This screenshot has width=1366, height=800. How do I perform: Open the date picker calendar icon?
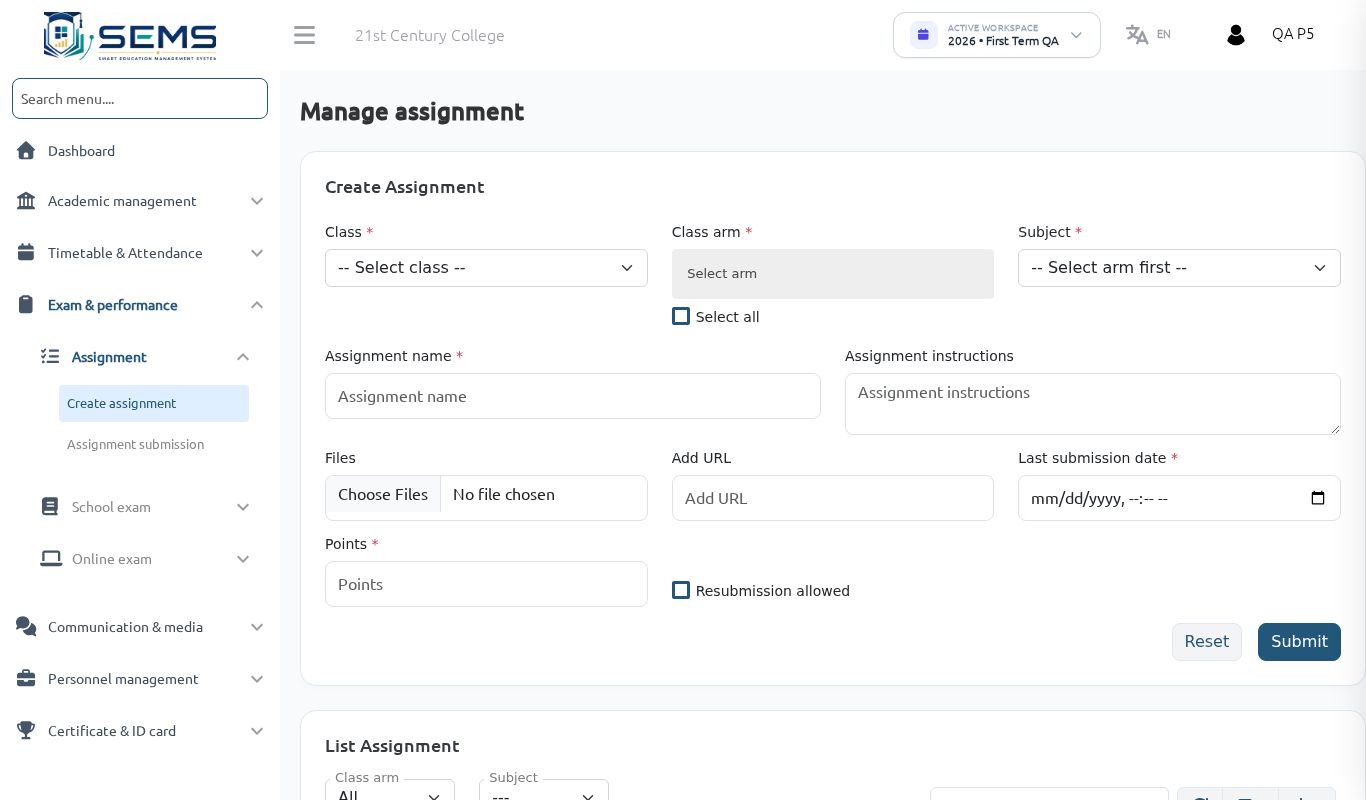click(x=1318, y=498)
